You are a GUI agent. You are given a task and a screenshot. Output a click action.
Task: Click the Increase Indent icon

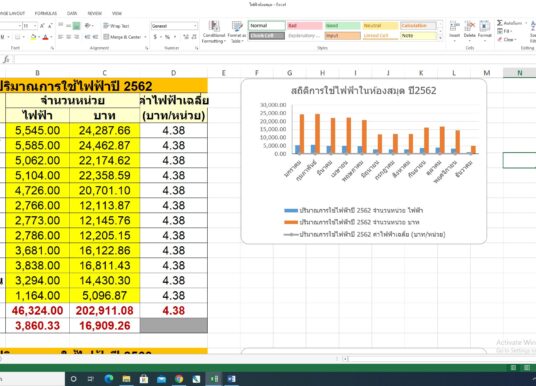pos(95,37)
